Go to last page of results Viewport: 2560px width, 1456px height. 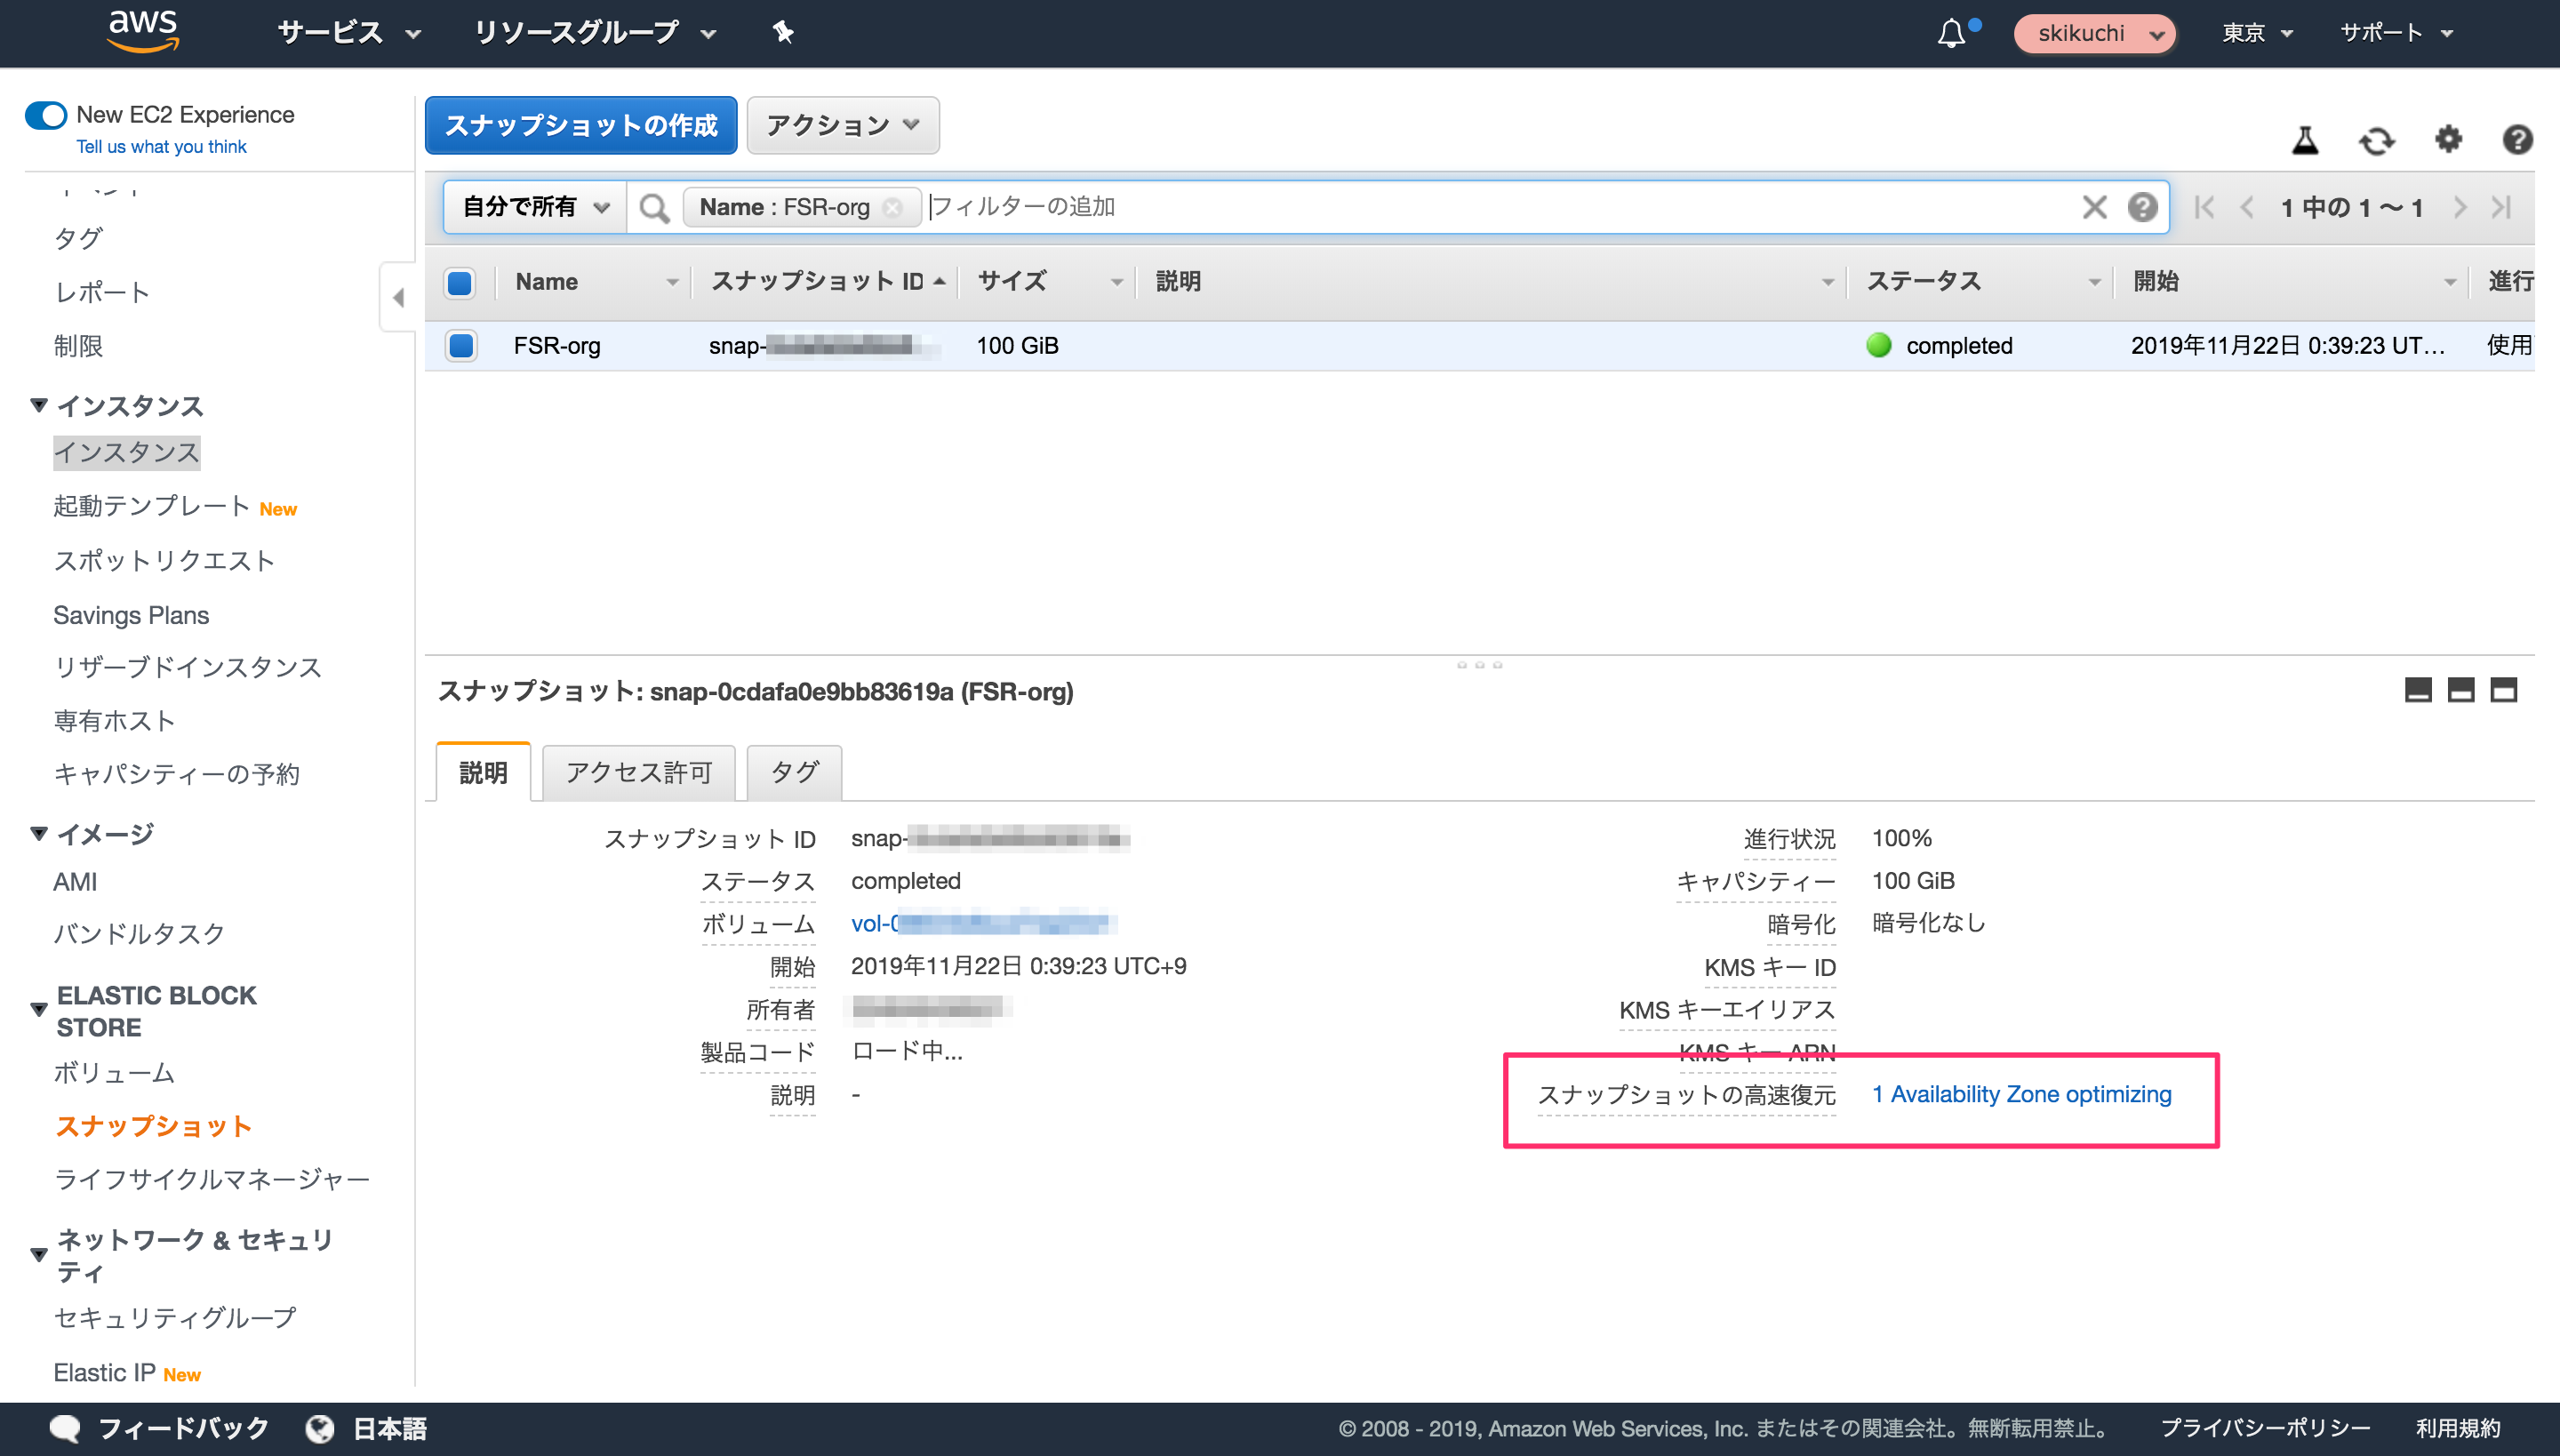(2502, 207)
